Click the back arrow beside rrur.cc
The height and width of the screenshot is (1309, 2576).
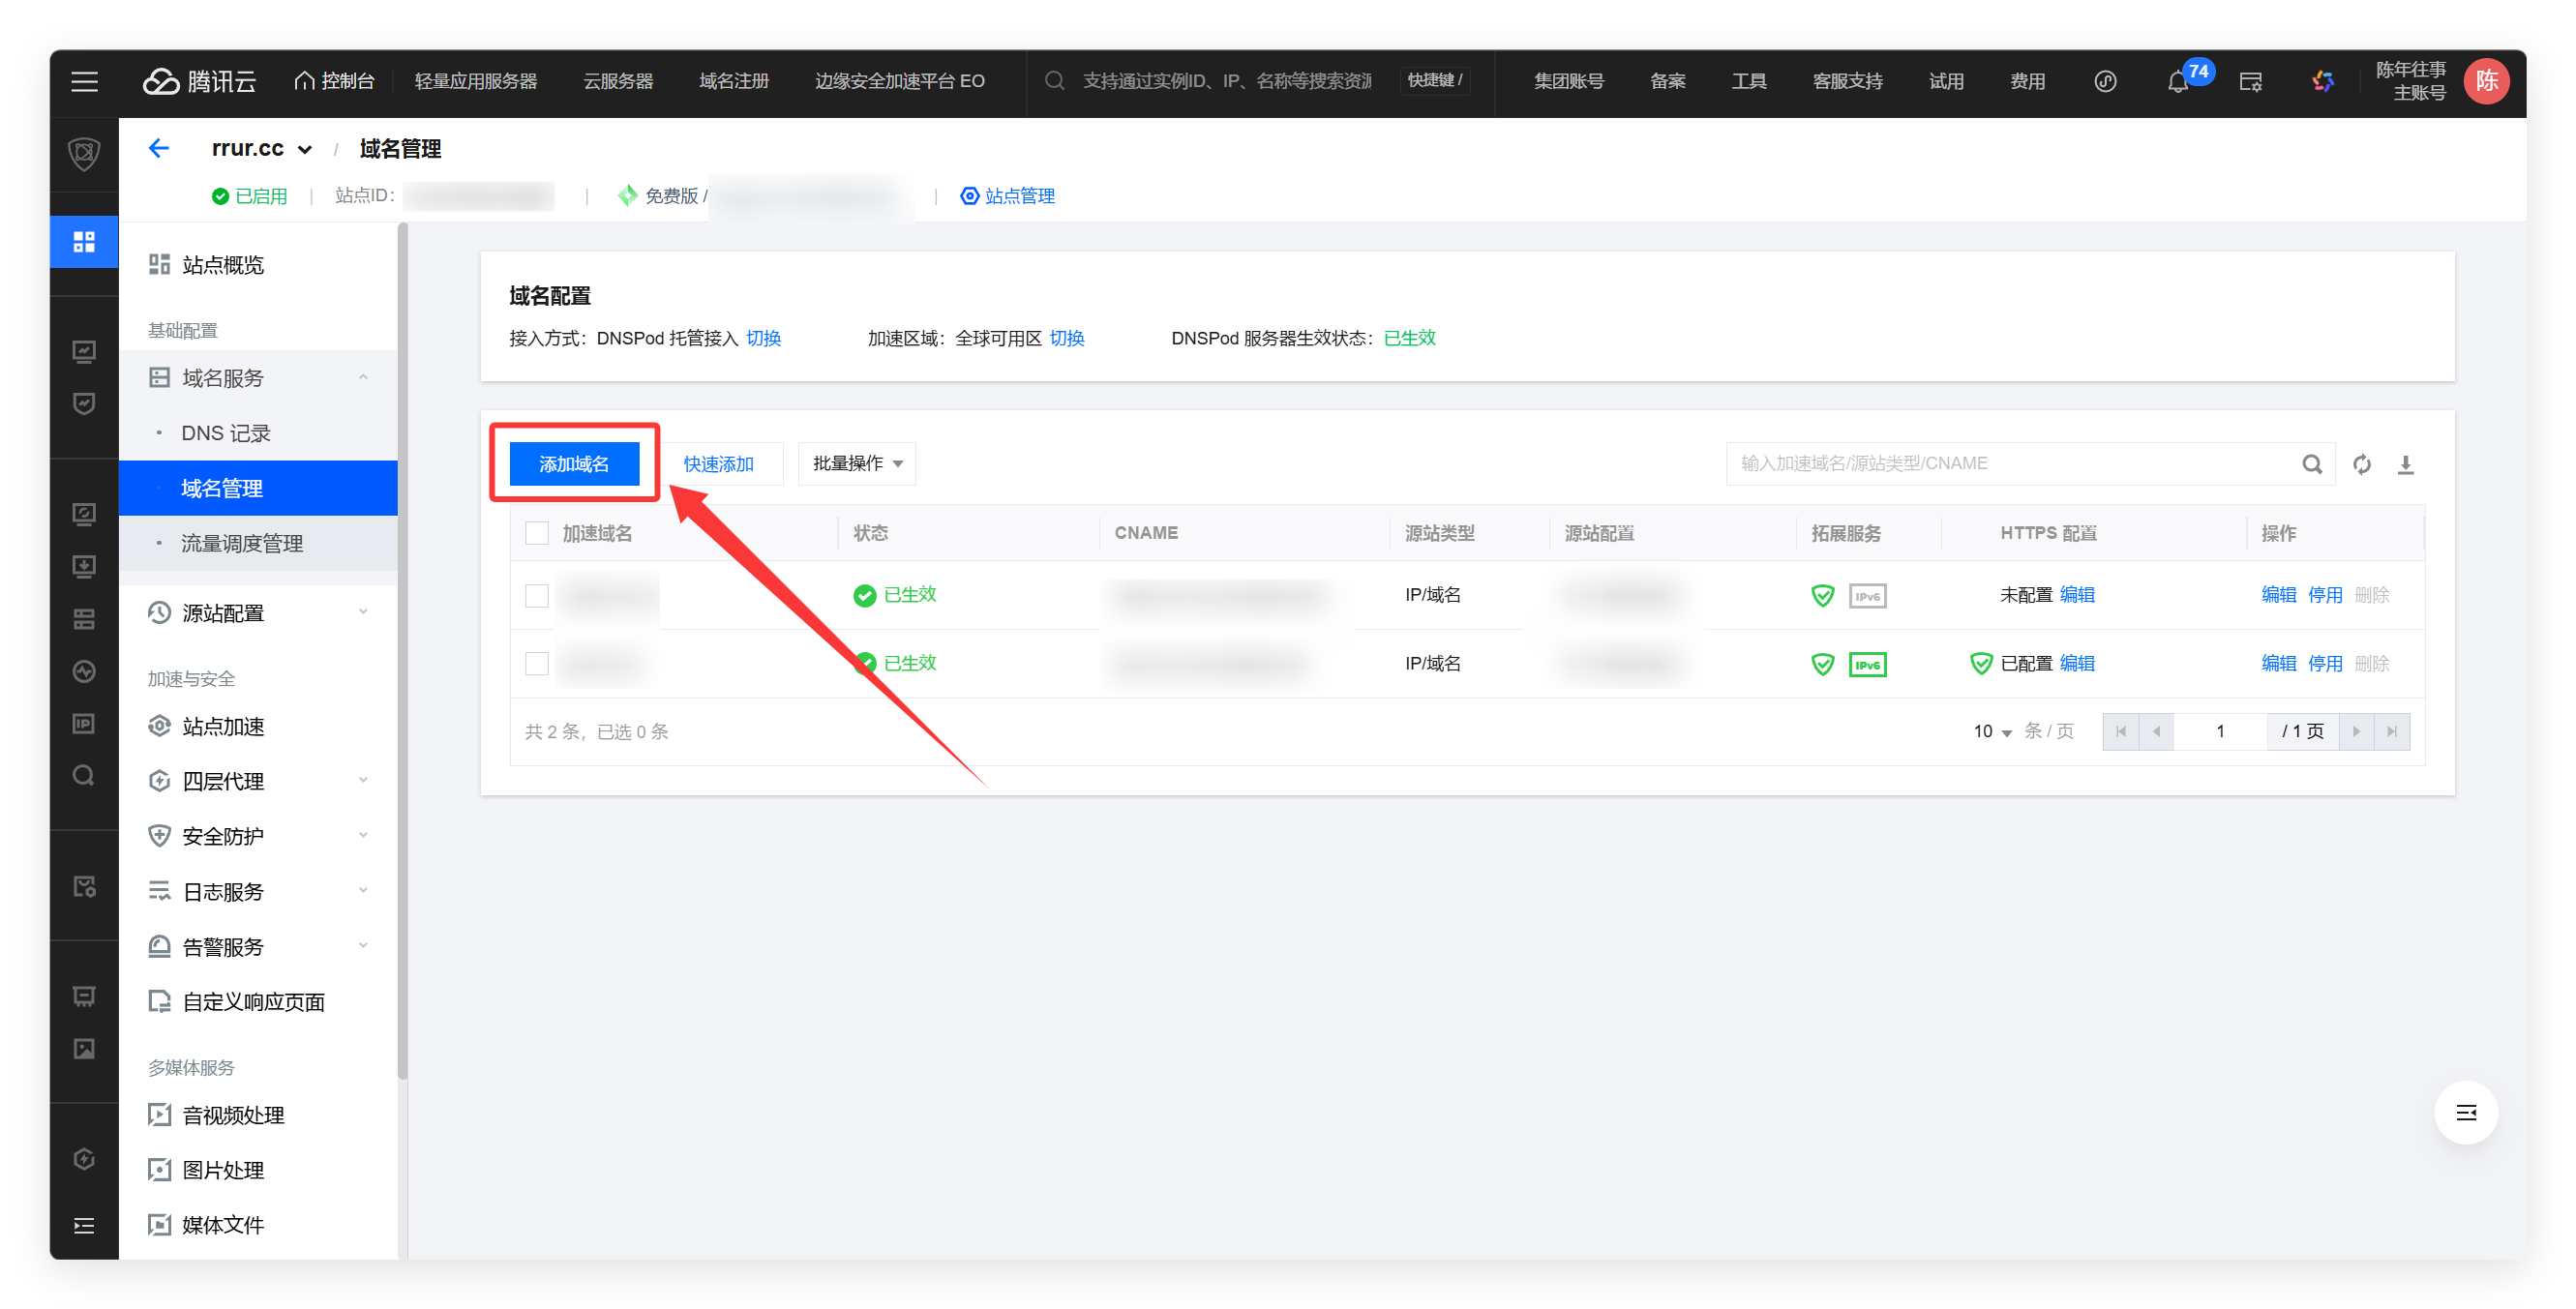pyautogui.click(x=159, y=148)
